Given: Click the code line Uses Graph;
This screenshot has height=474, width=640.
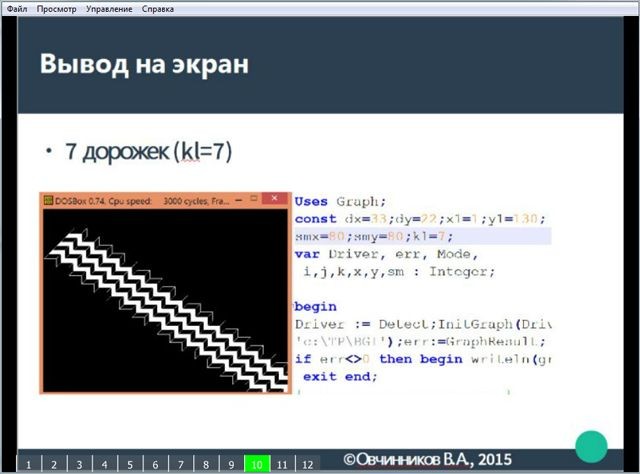Looking at the screenshot, I should pos(340,201).
